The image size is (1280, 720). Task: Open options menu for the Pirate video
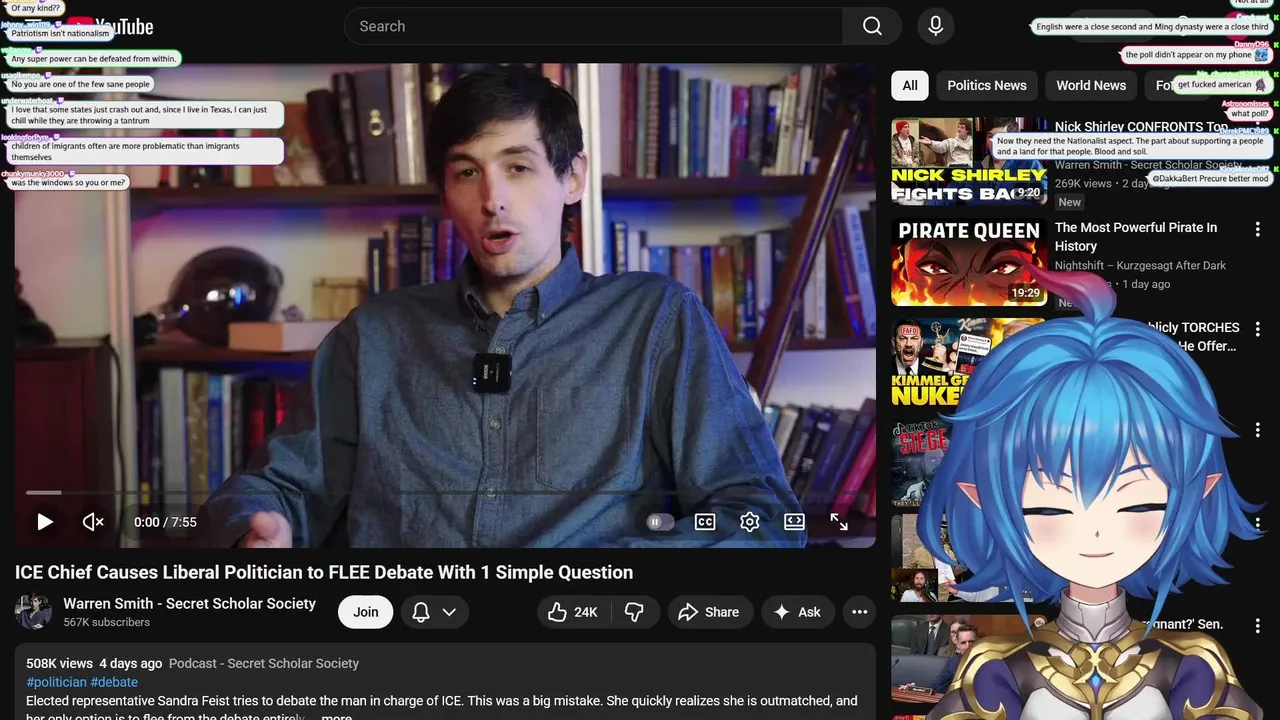[1258, 229]
